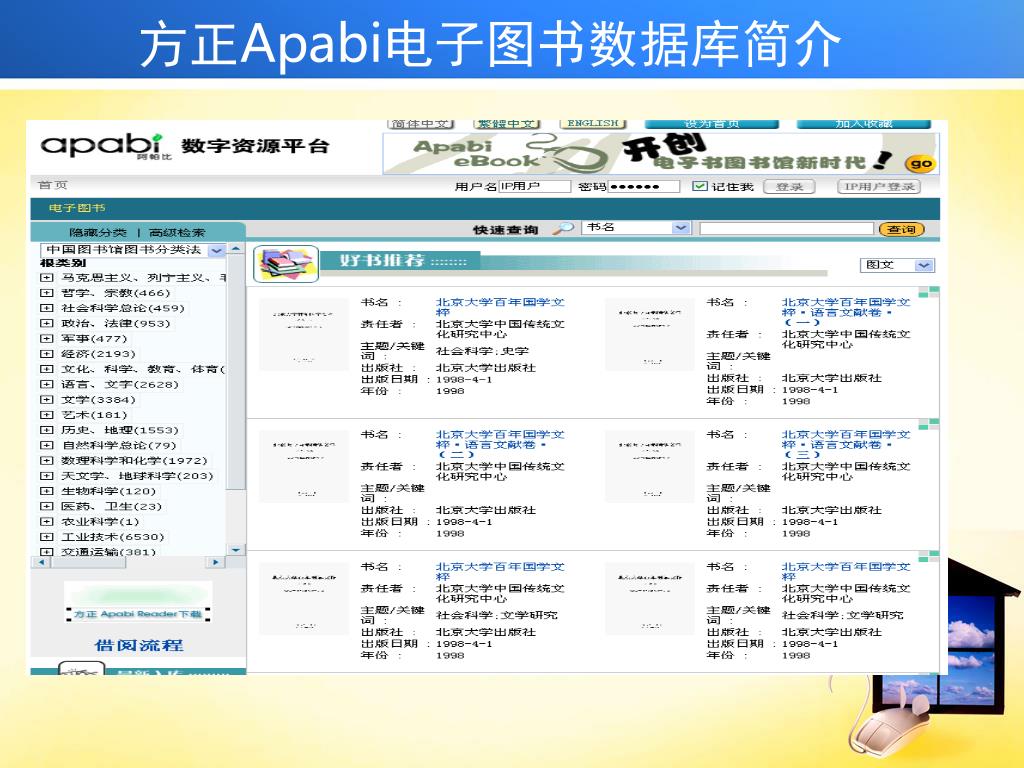This screenshot has width=1024, height=768.
Task: Expand the 政治、法律(953) category
Action: 46,323
